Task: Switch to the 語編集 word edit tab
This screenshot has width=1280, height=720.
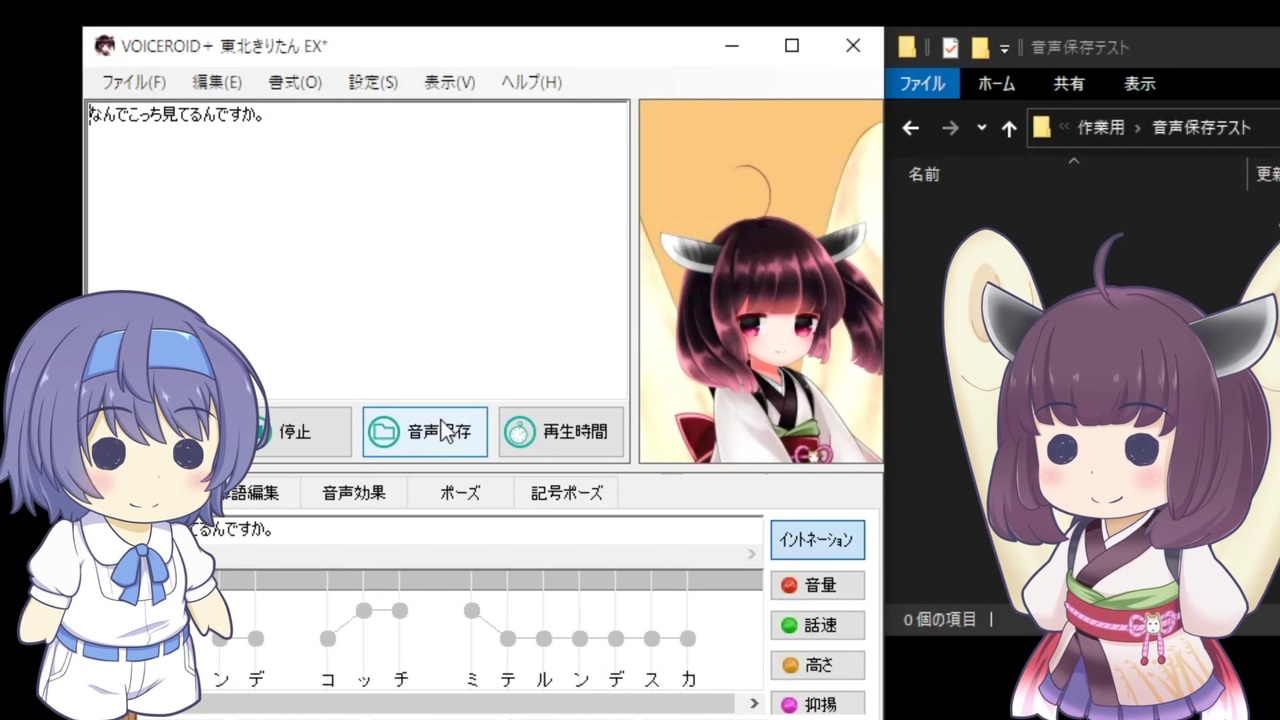Action: (x=250, y=493)
